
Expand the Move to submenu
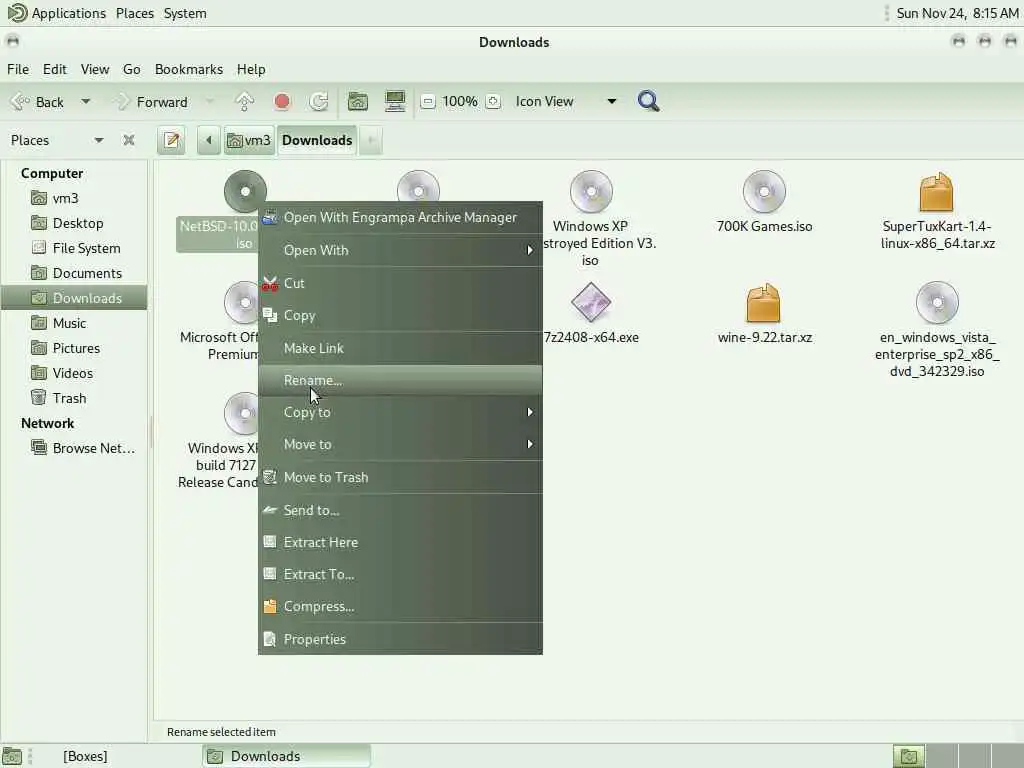tap(400, 444)
